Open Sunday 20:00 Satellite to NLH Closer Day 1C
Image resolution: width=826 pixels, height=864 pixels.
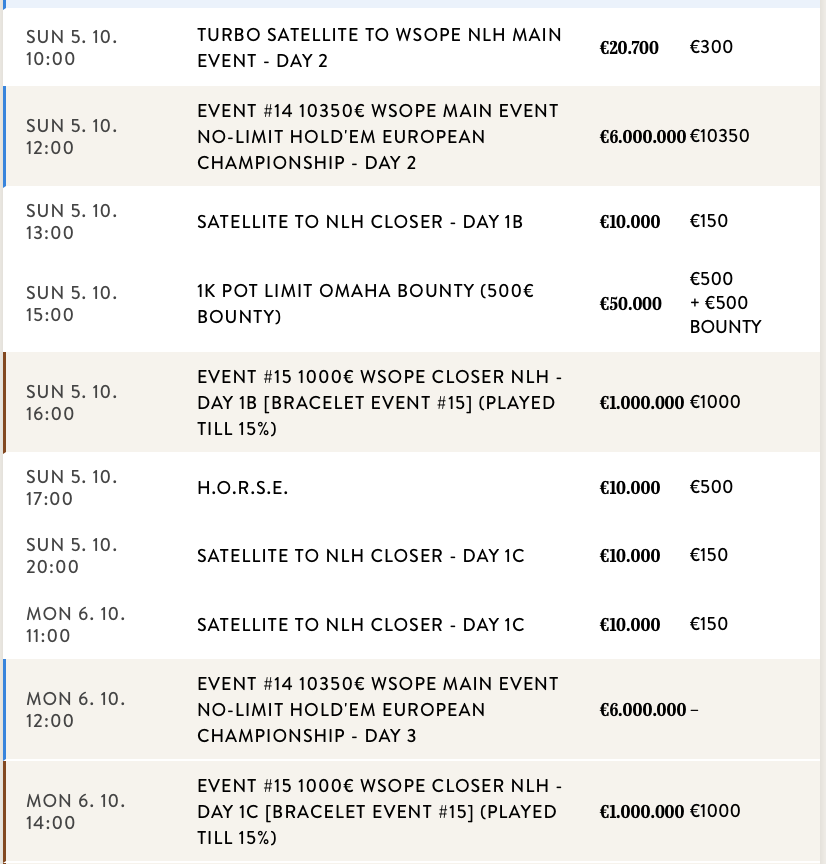coord(360,555)
